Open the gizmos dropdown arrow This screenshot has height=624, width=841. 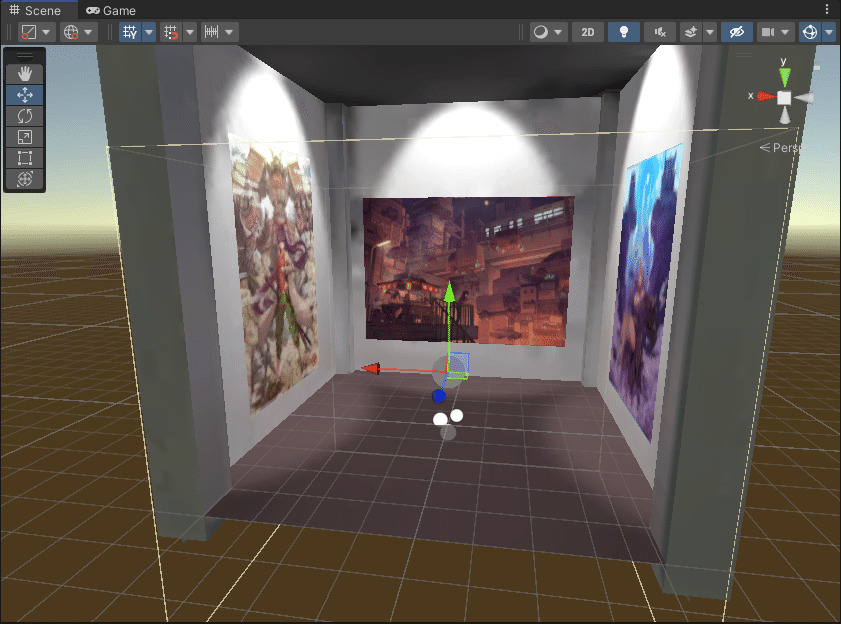point(829,32)
